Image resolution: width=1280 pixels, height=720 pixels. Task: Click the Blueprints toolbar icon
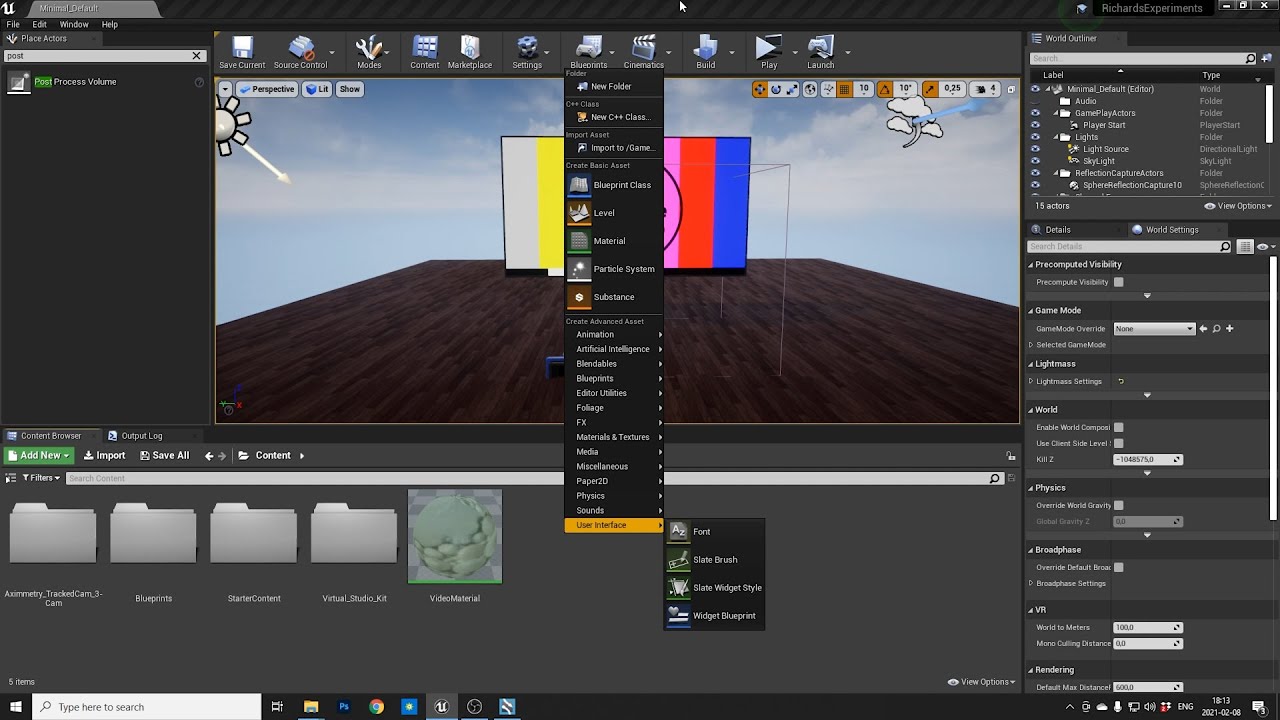tap(588, 52)
